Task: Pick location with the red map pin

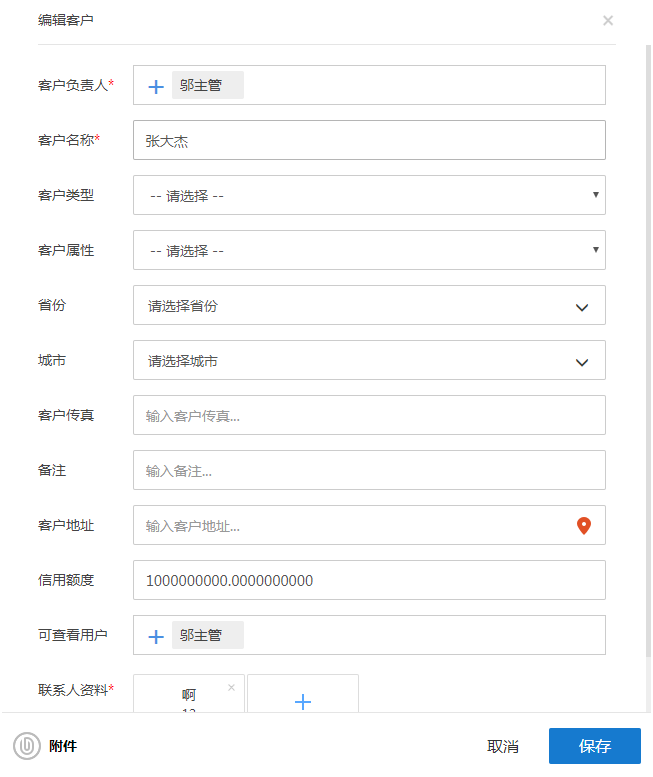Action: pos(584,525)
